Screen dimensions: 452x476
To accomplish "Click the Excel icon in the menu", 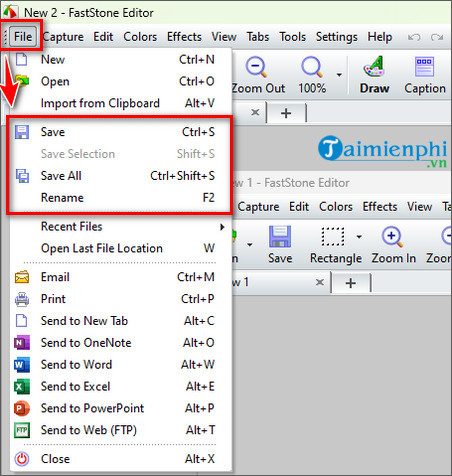I will (x=22, y=387).
